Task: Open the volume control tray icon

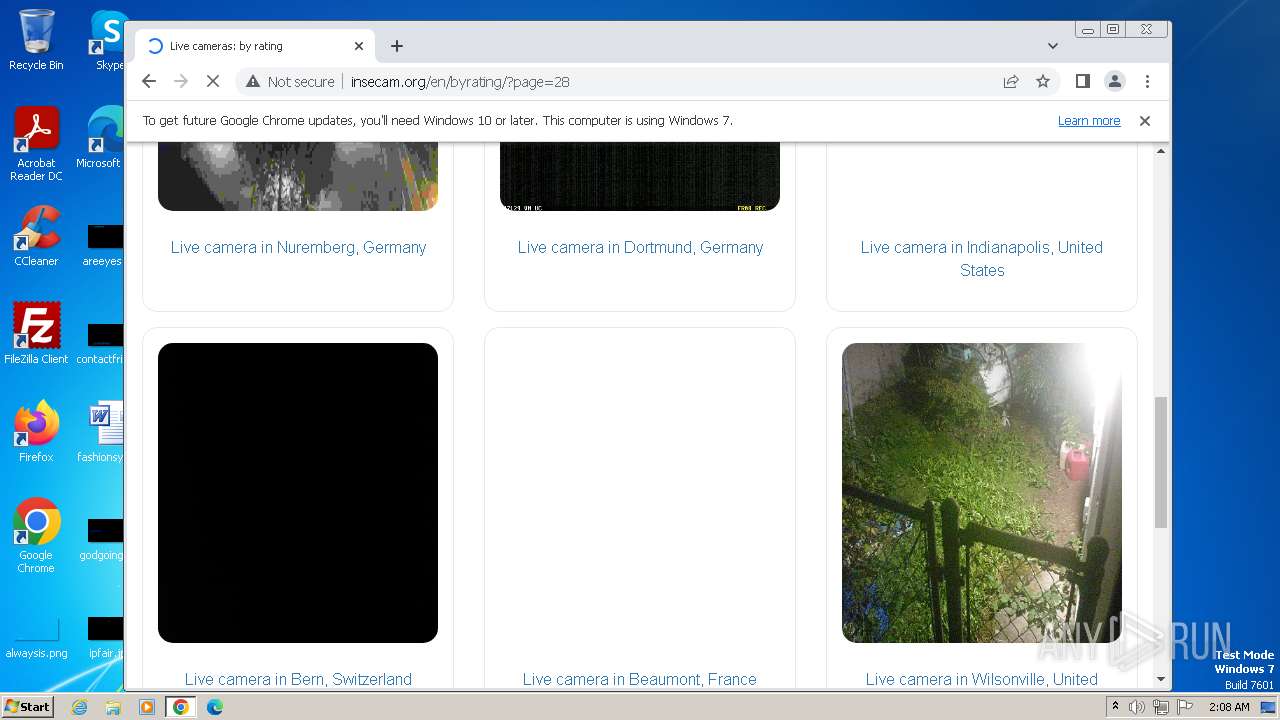Action: pyautogui.click(x=1137, y=707)
